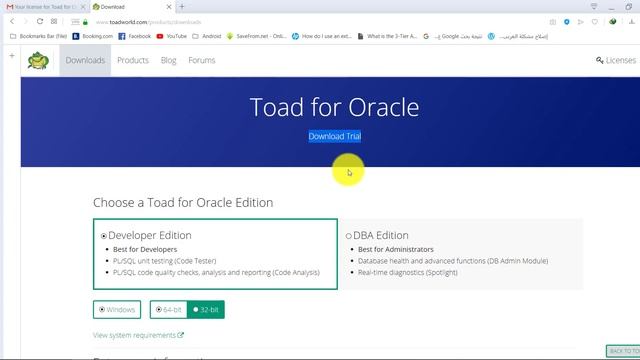The image size is (640, 360).
Task: Open the Products menu item
Action: pos(133,60)
